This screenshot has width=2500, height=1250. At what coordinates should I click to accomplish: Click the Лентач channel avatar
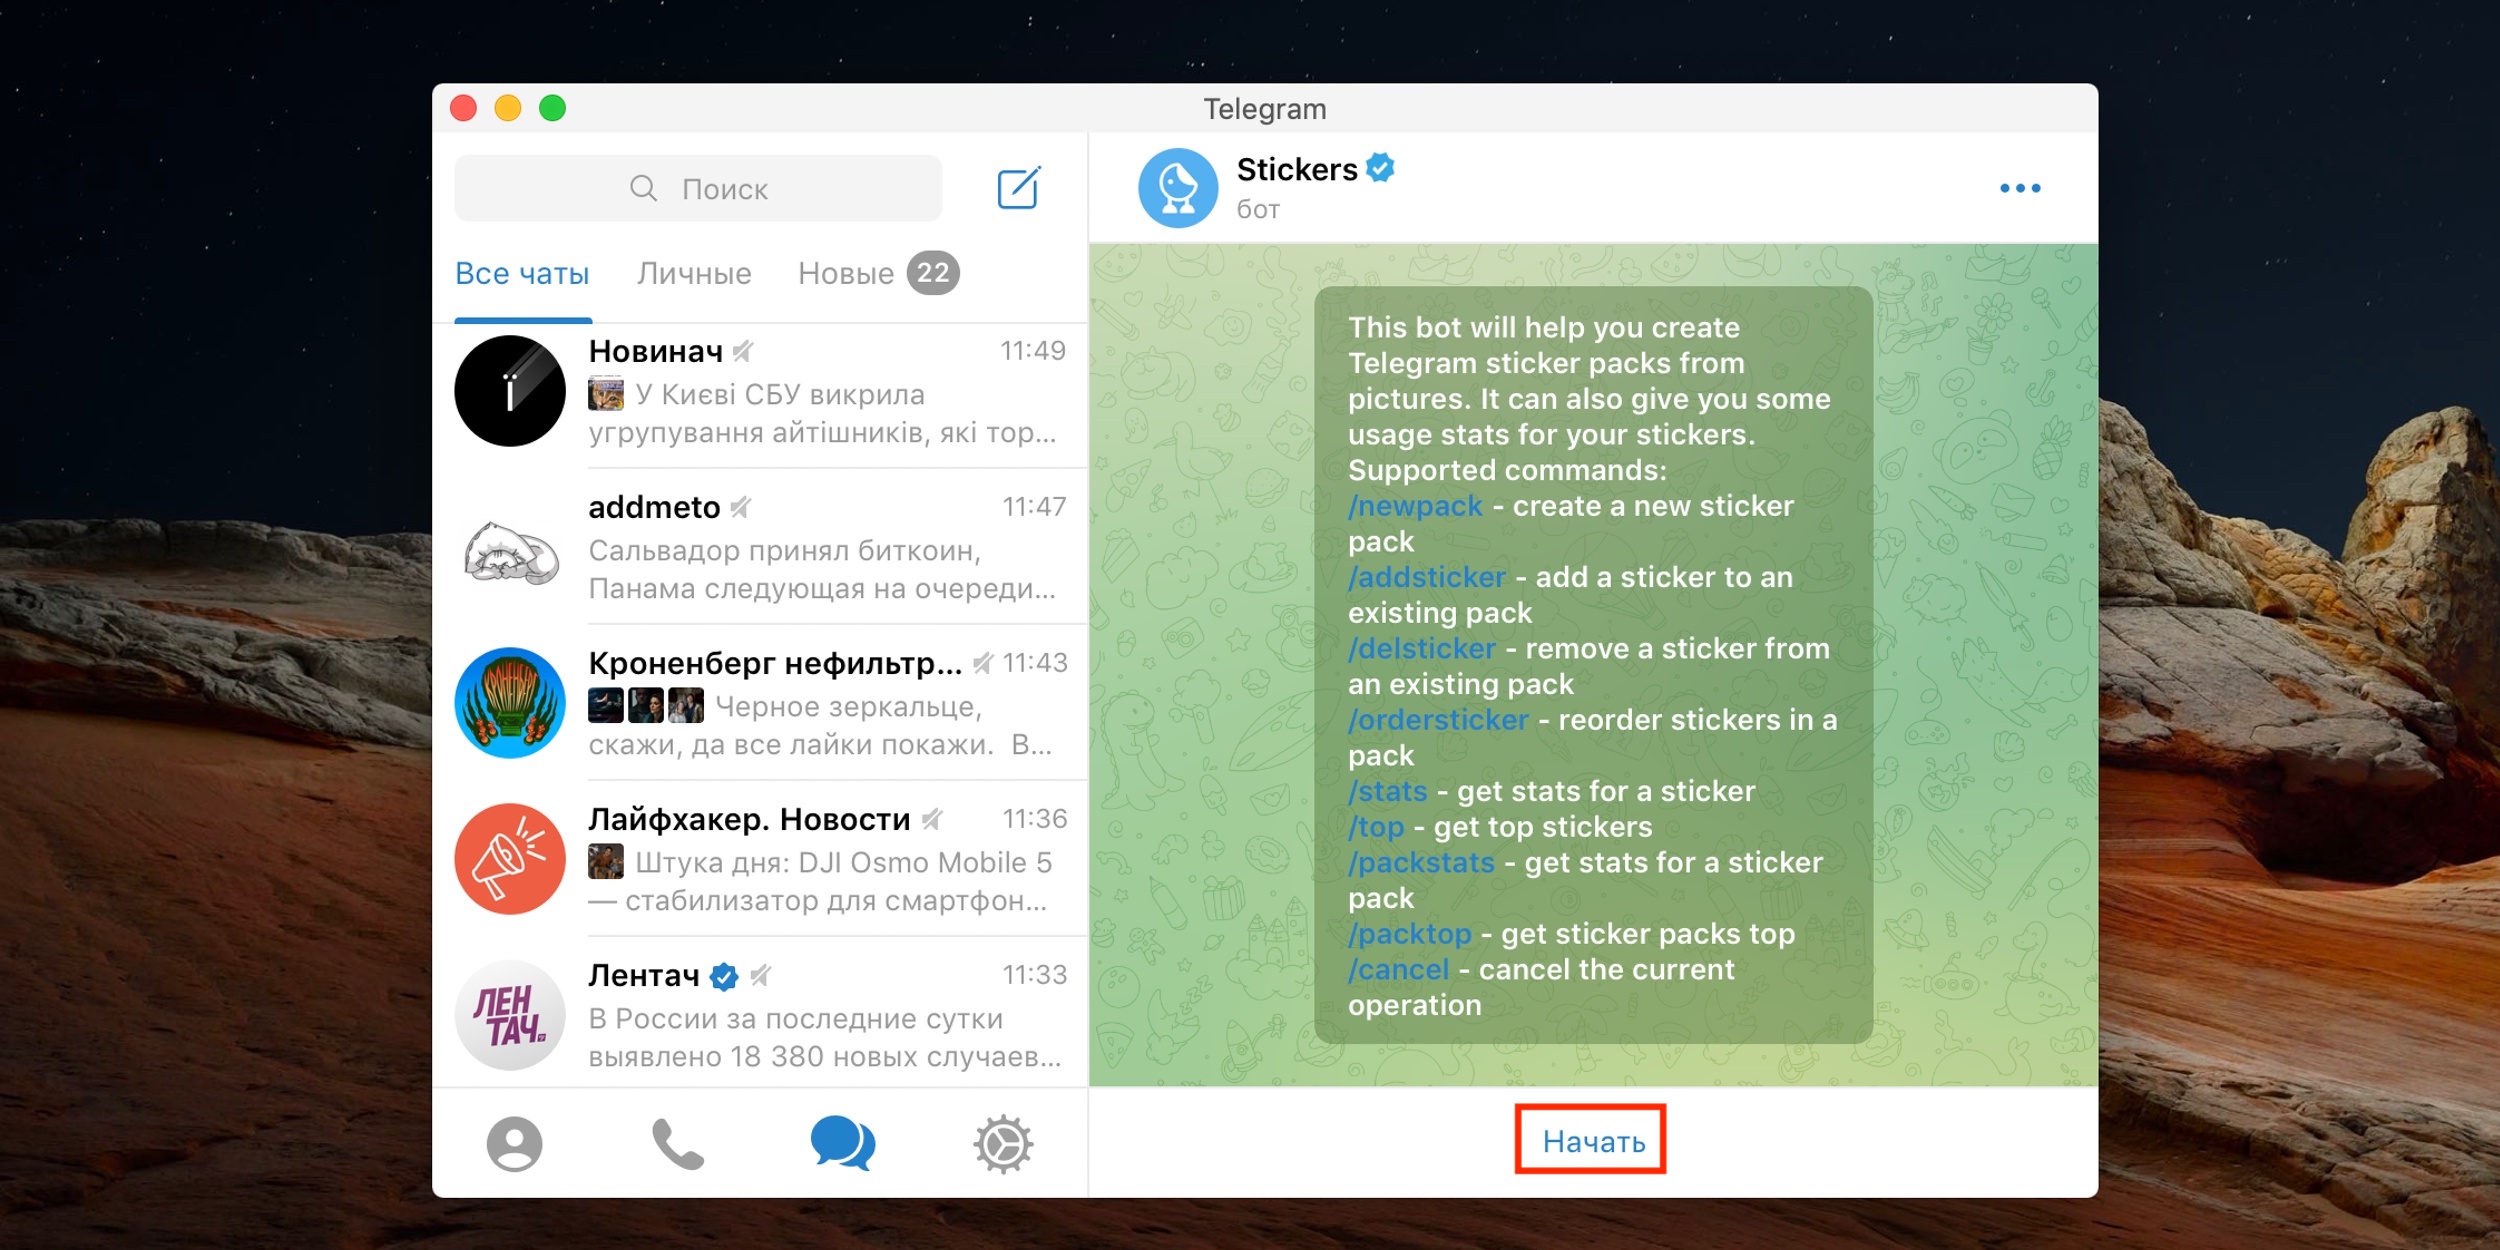[x=510, y=1015]
